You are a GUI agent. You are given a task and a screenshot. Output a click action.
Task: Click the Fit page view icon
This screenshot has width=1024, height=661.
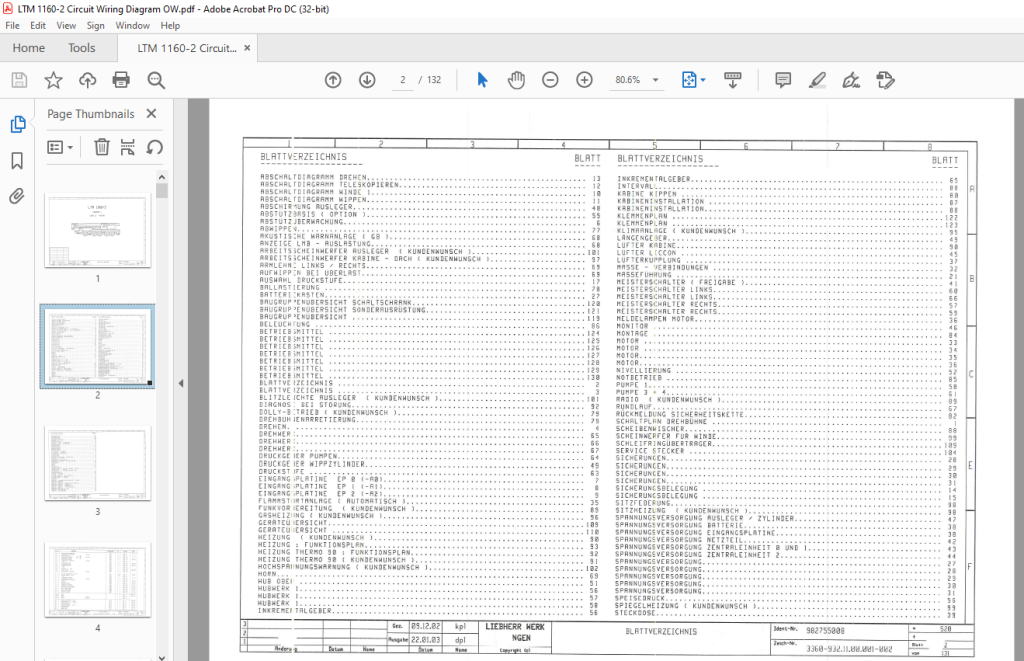(689, 80)
